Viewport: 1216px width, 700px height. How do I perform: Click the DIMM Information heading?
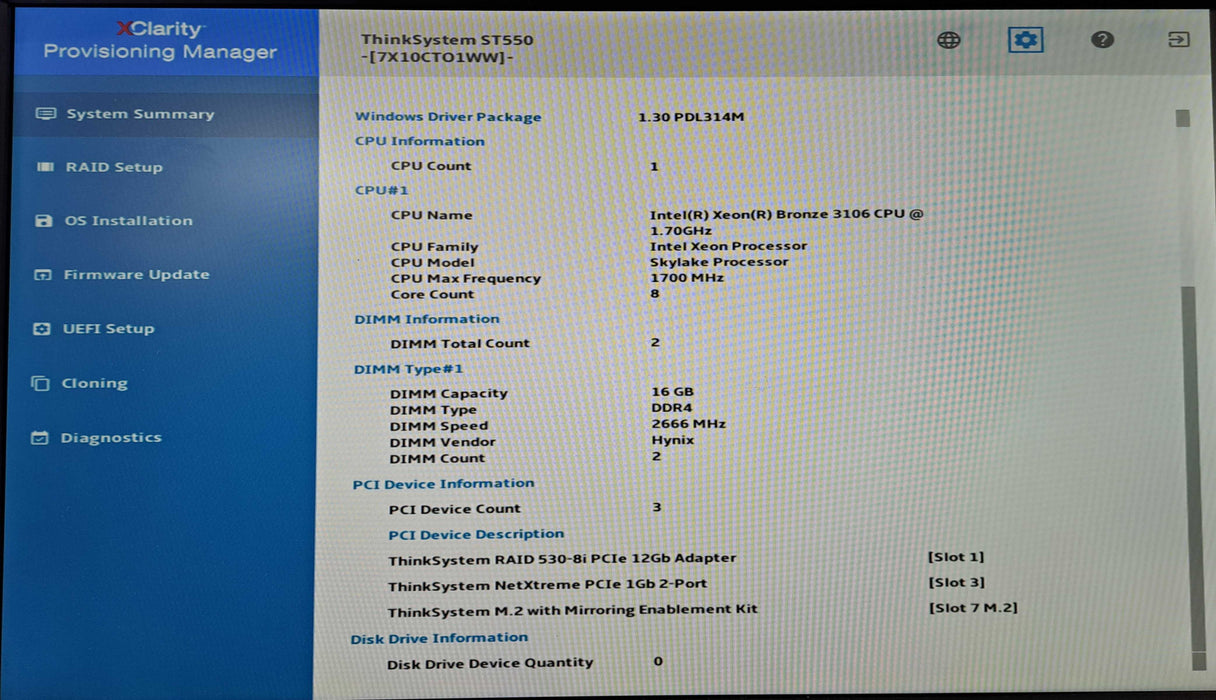[427, 319]
